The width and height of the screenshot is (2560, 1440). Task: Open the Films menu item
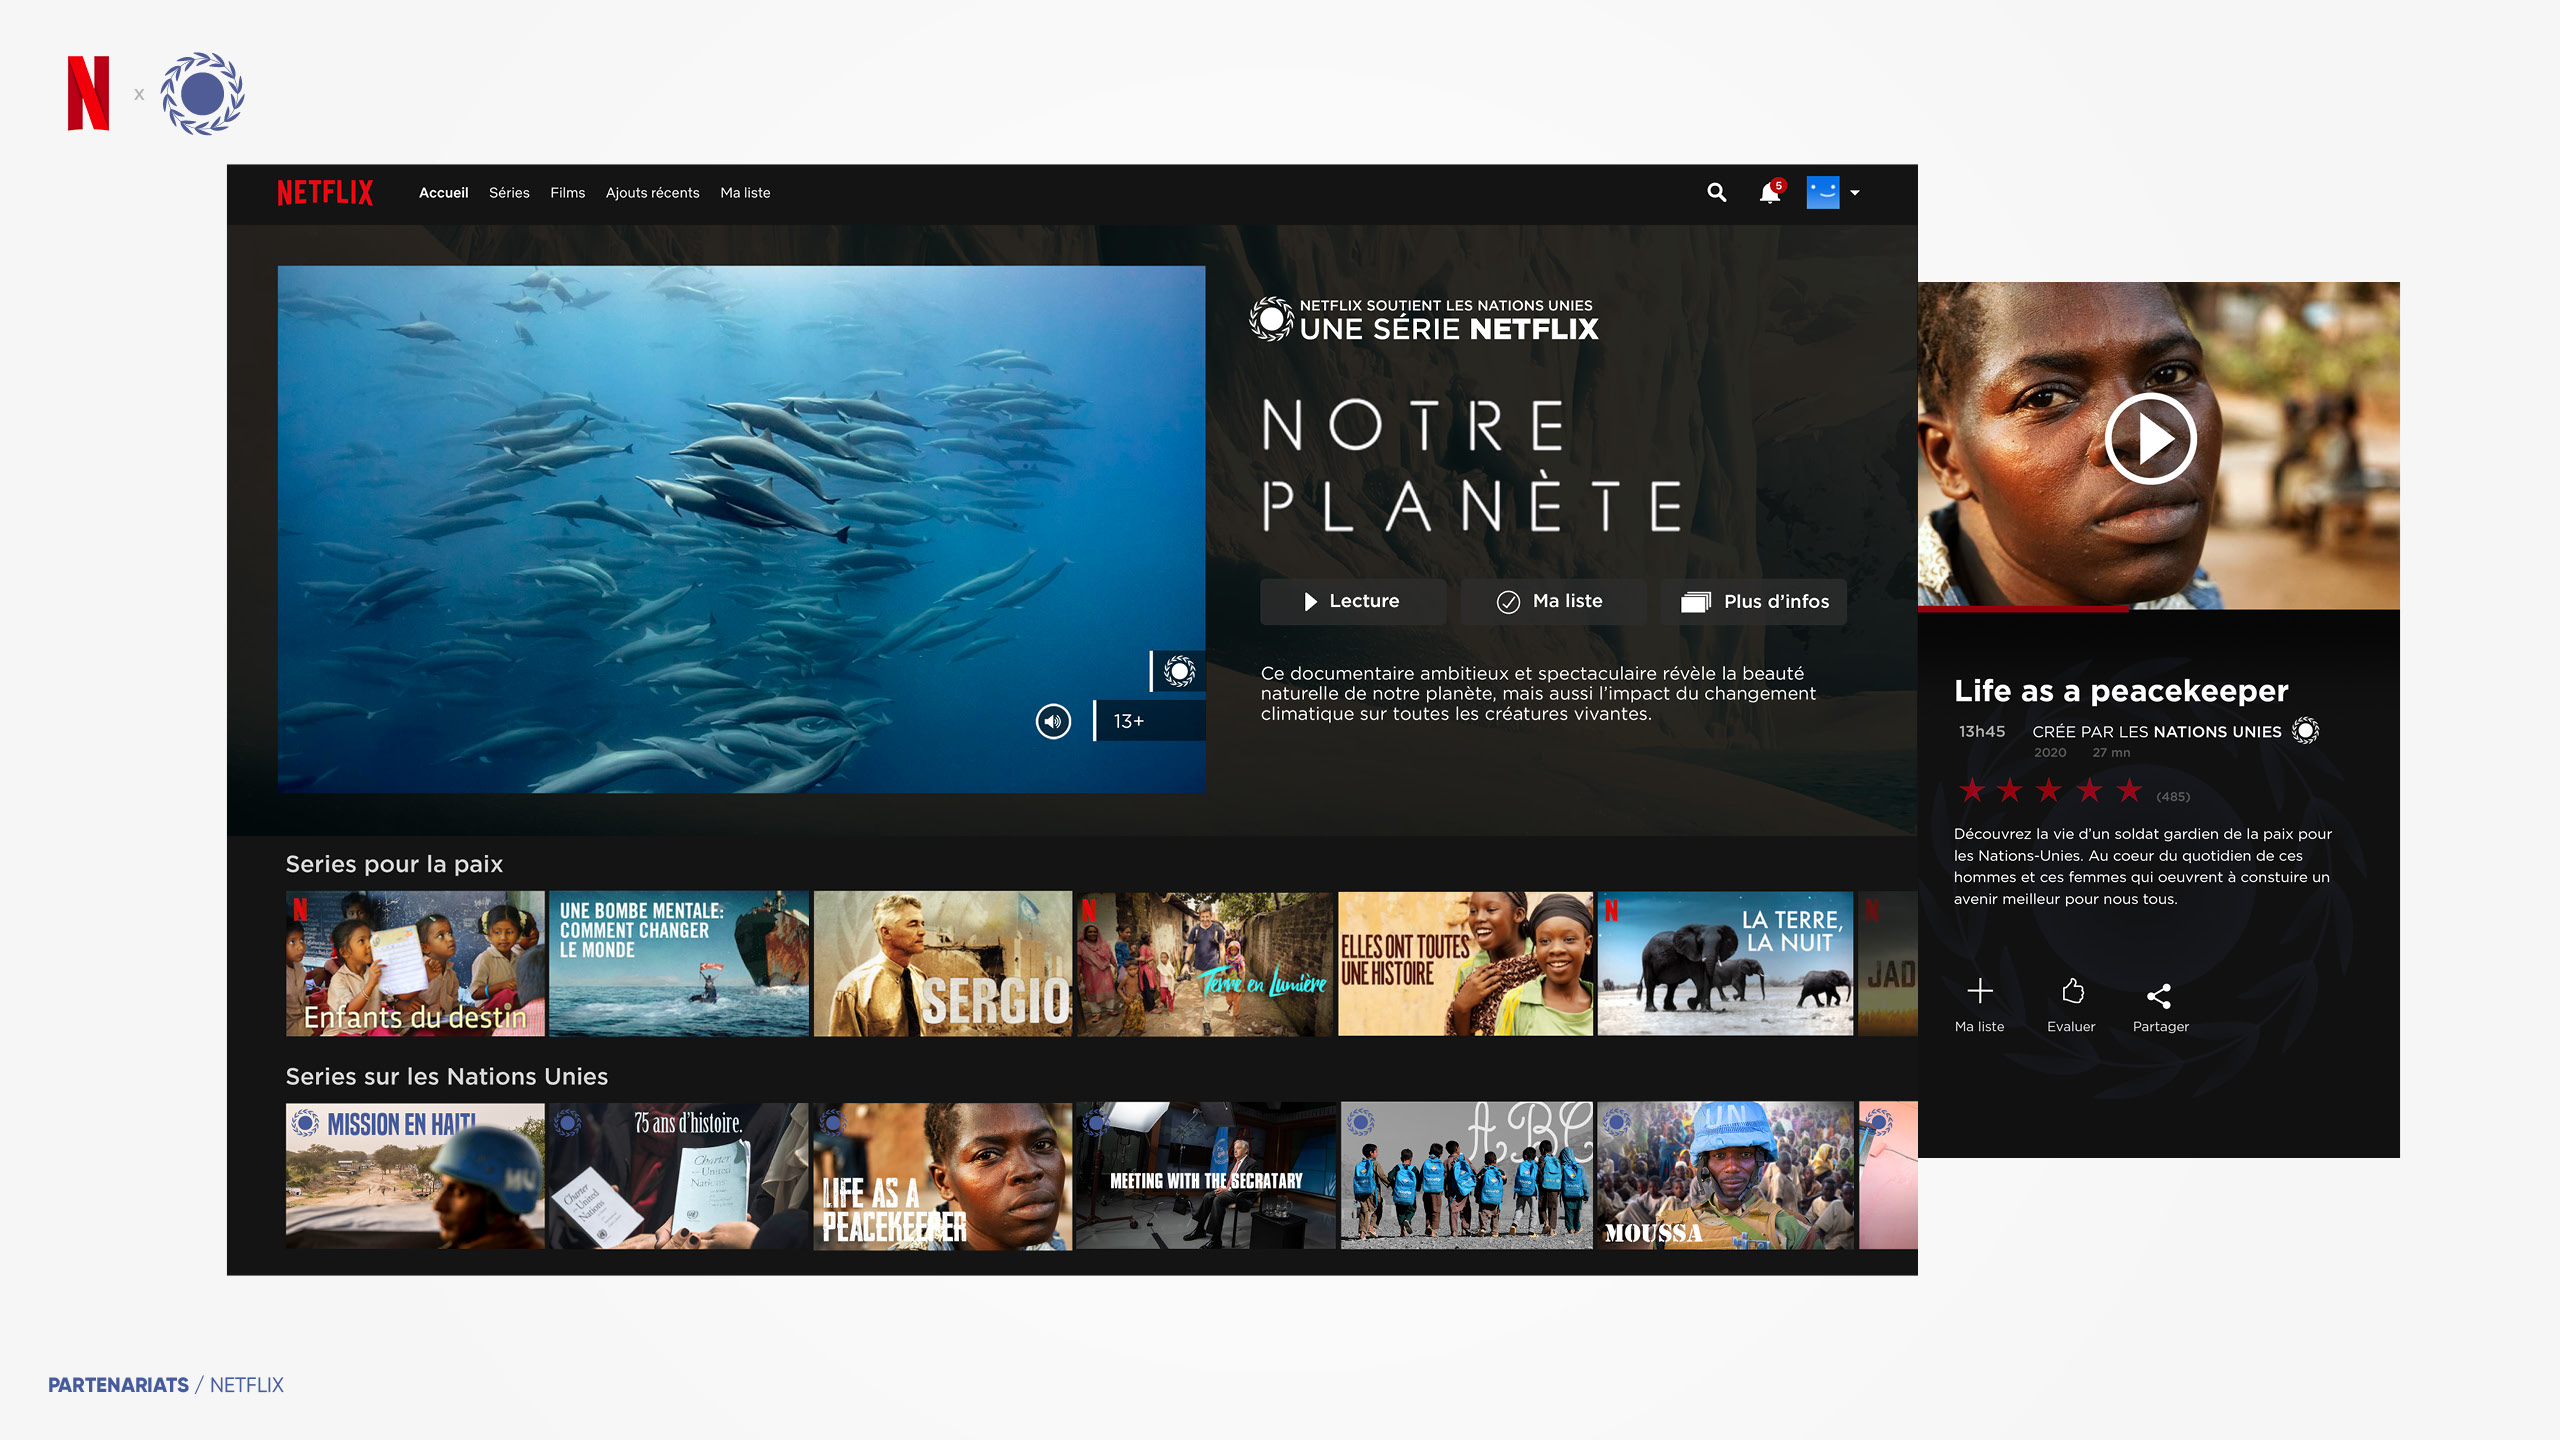point(567,193)
